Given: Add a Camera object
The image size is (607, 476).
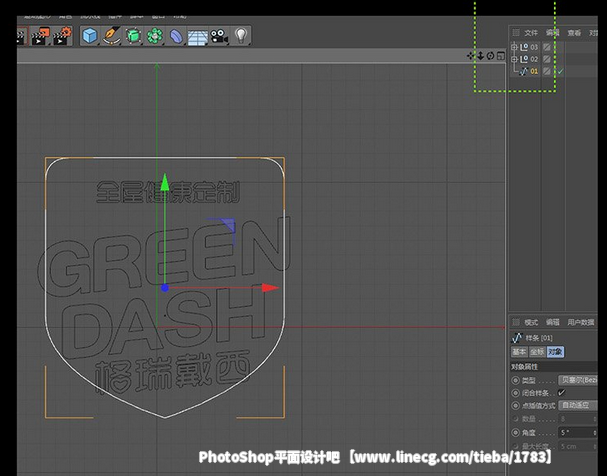Looking at the screenshot, I should tap(219, 36).
